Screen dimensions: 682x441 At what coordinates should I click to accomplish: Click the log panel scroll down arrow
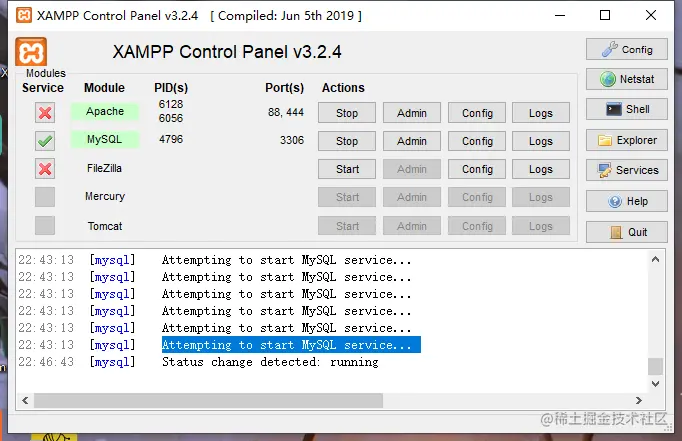[655, 384]
